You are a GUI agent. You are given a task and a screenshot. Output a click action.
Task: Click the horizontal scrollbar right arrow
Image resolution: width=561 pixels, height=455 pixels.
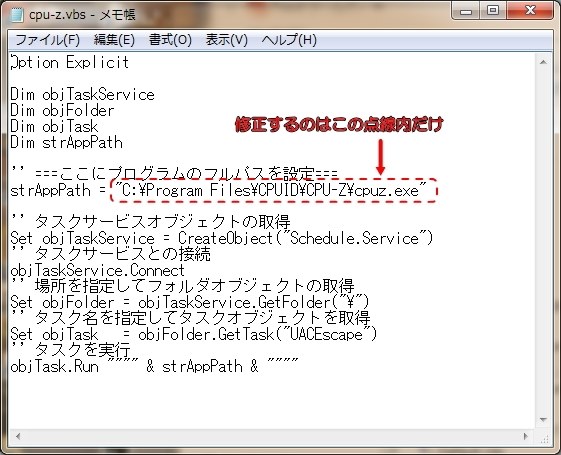(x=525, y=436)
